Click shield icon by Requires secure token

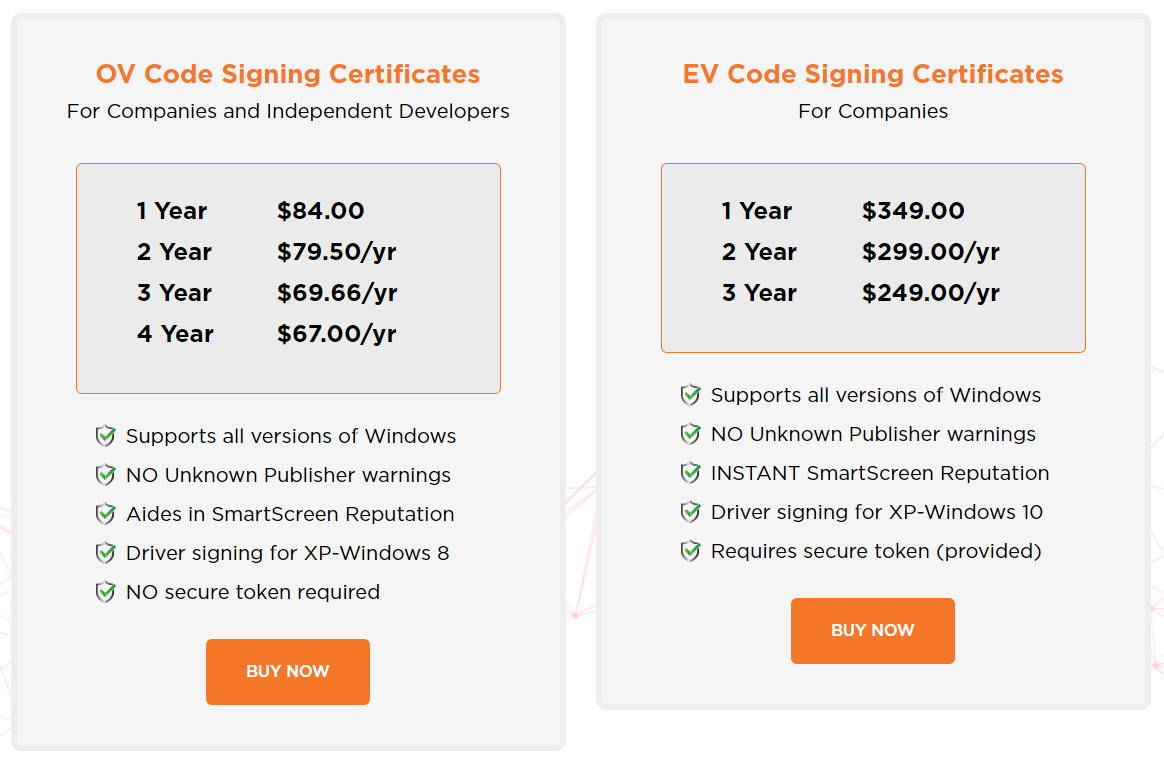690,551
